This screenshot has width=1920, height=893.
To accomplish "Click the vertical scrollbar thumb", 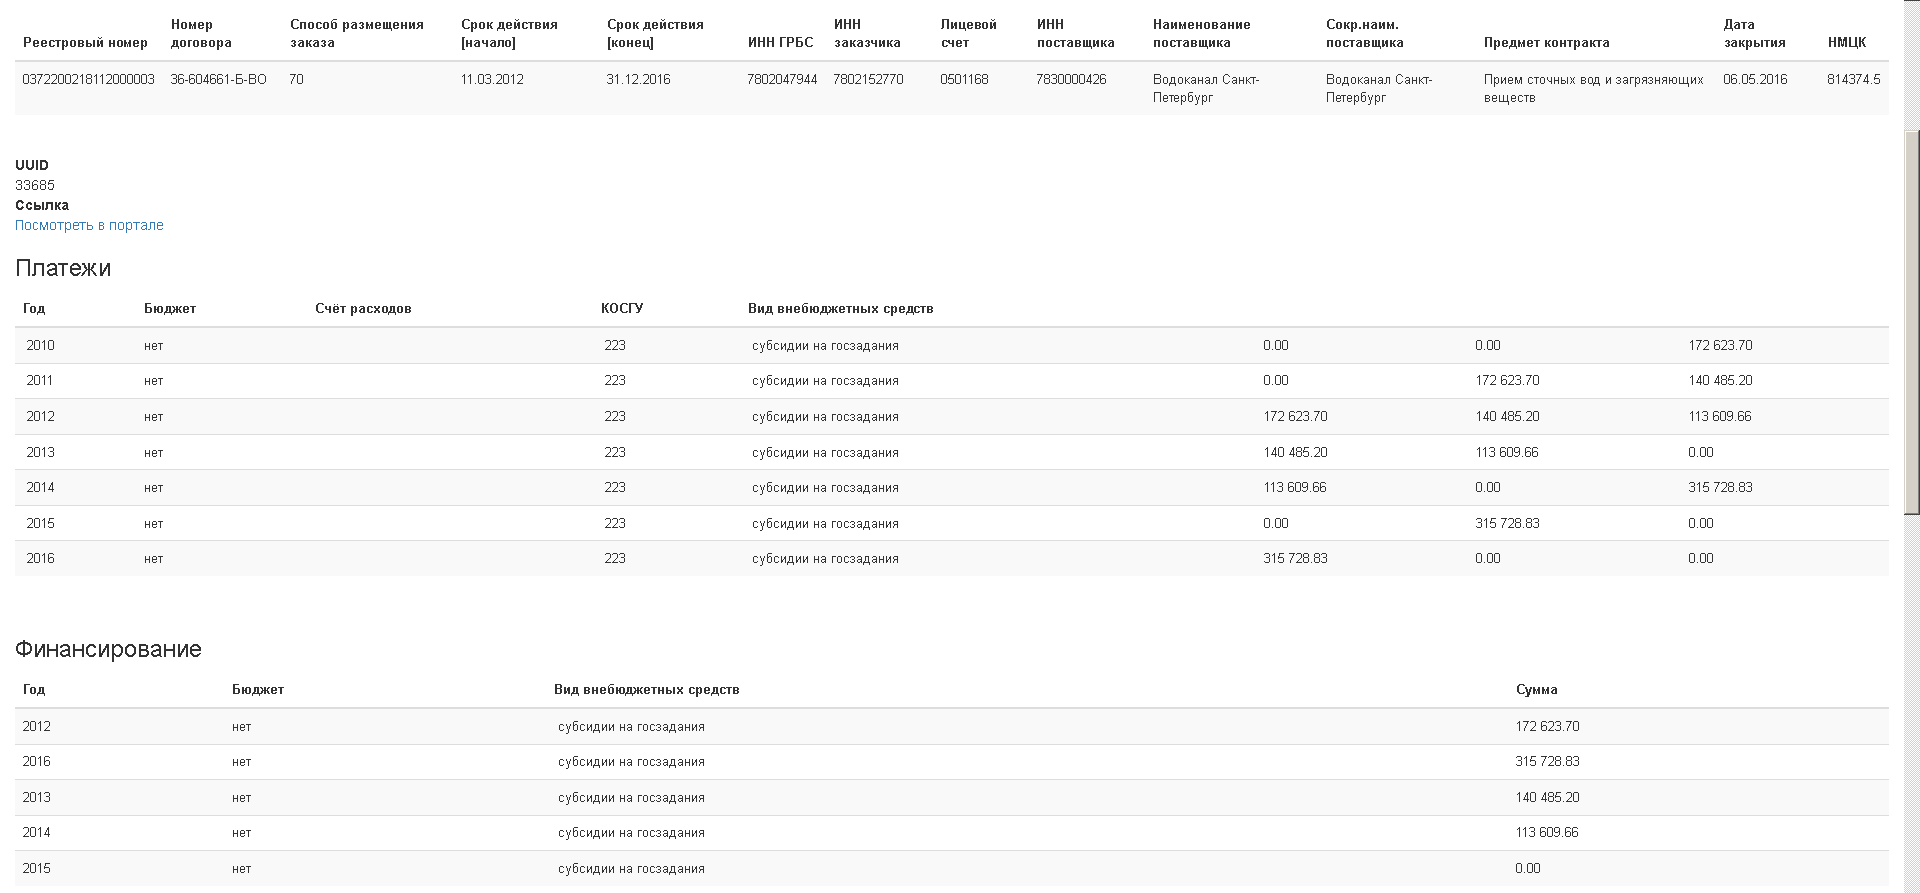I will click(x=1912, y=322).
